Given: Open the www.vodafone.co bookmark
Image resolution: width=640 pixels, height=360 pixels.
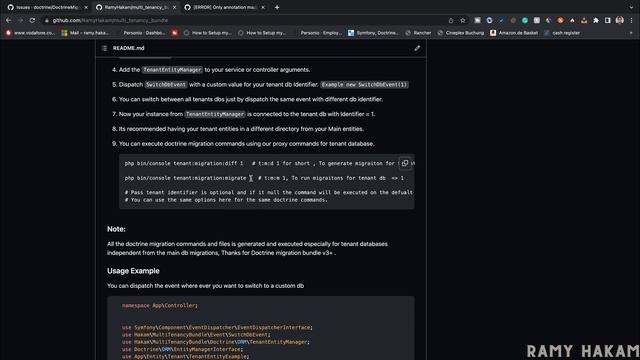Looking at the screenshot, I should [x=30, y=33].
